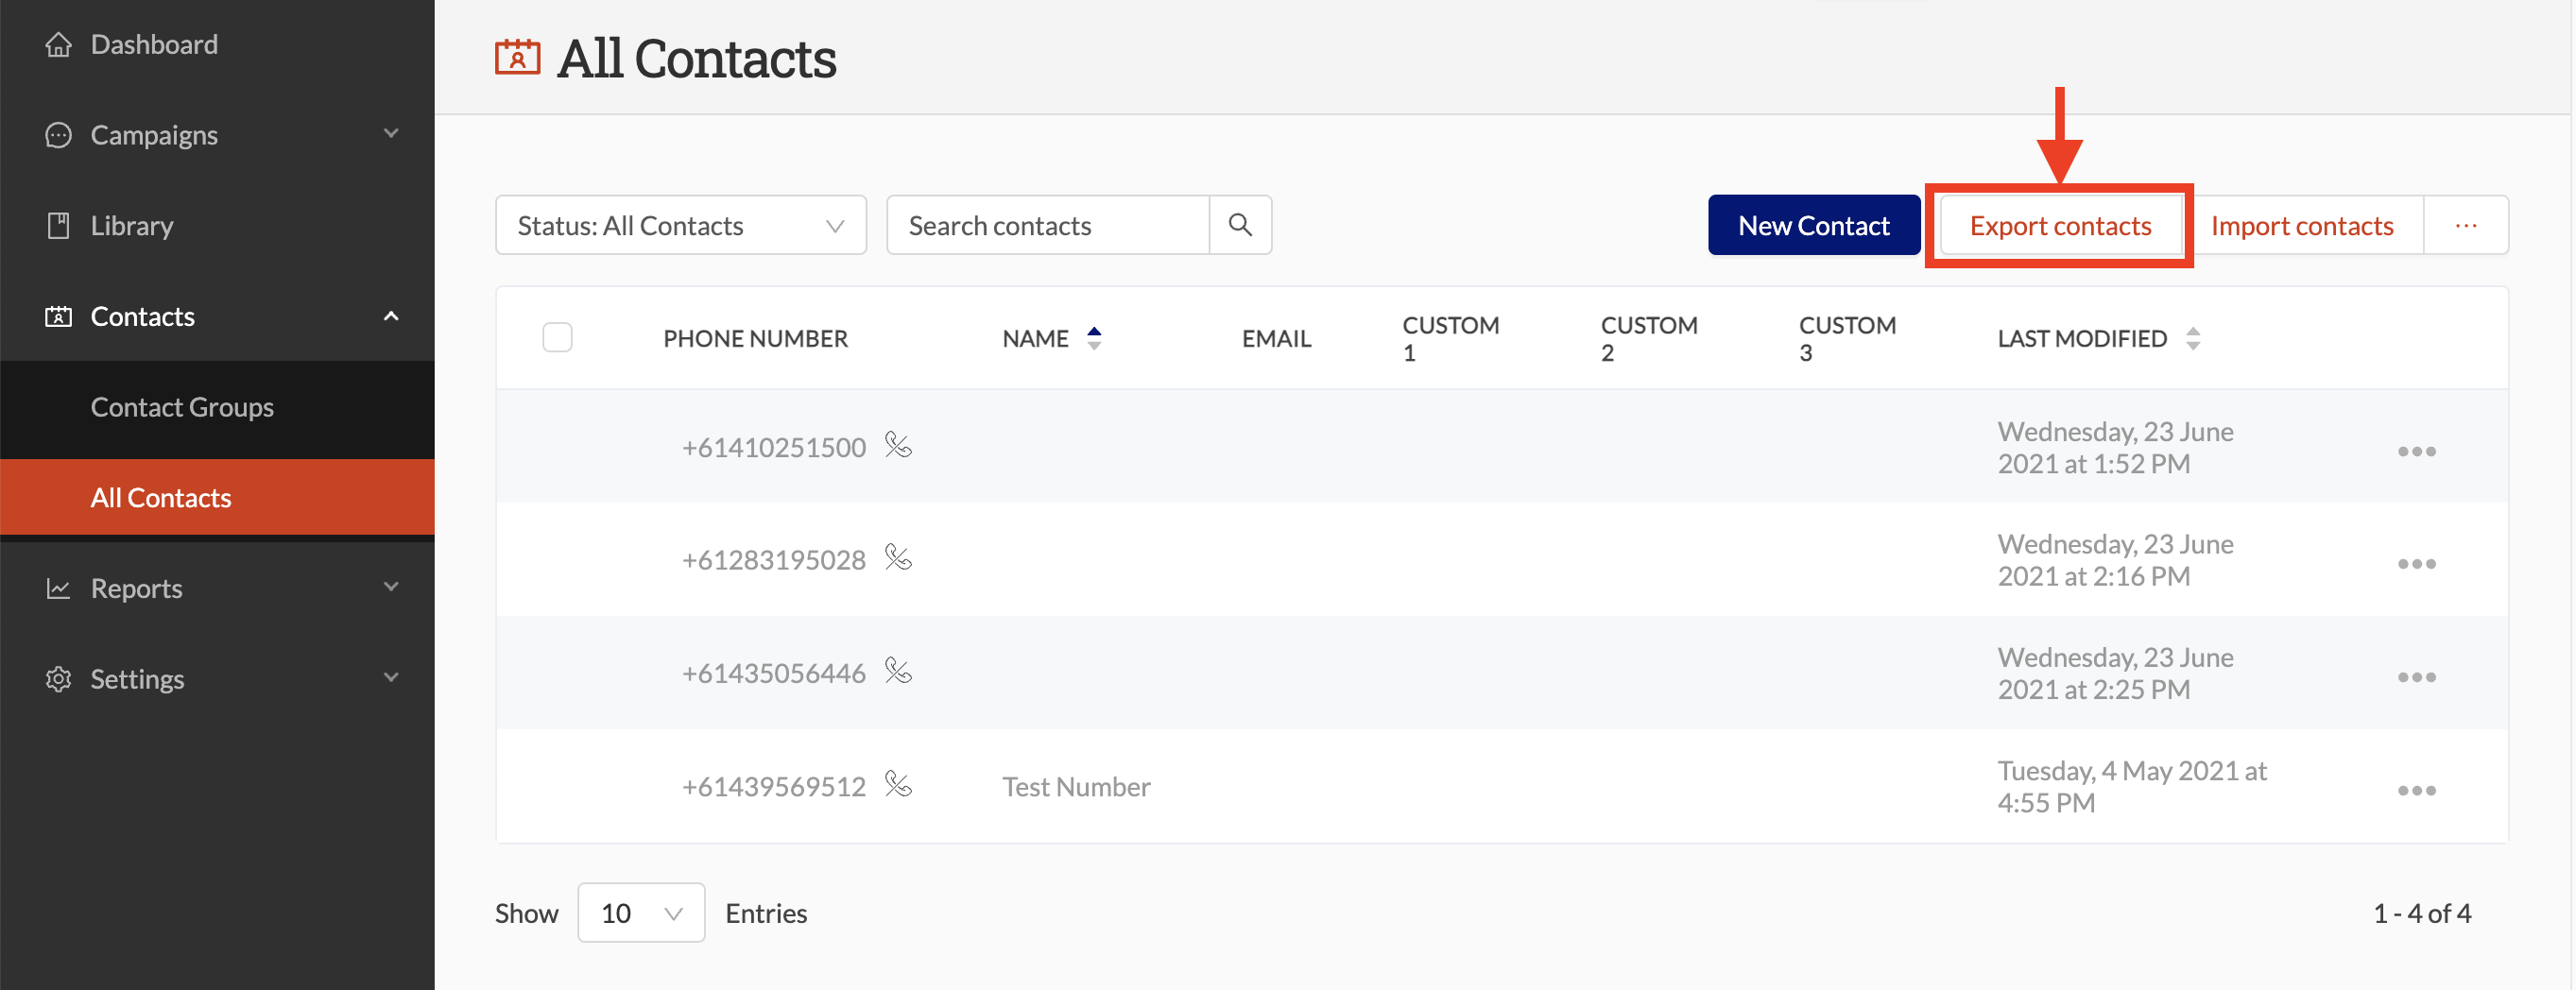The image size is (2576, 990).
Task: Click date 'Tuesday, 4 May 2021 at 4:55 PM'
Action: coord(2131,786)
